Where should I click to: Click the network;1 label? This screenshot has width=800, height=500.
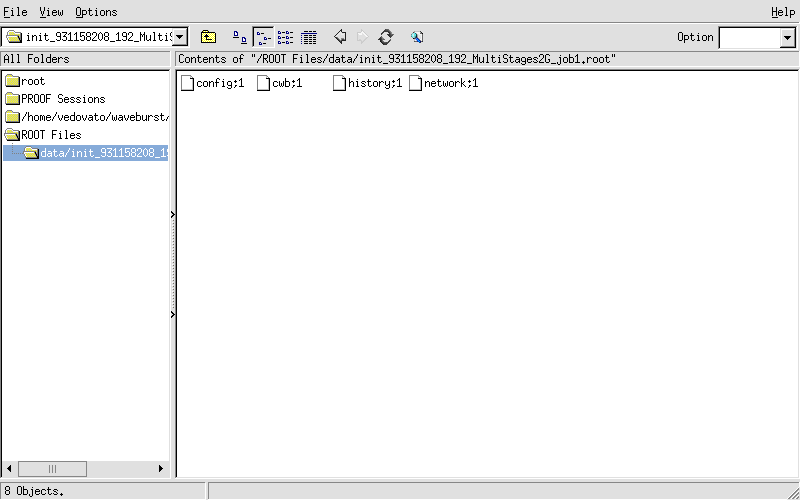pyautogui.click(x=451, y=83)
